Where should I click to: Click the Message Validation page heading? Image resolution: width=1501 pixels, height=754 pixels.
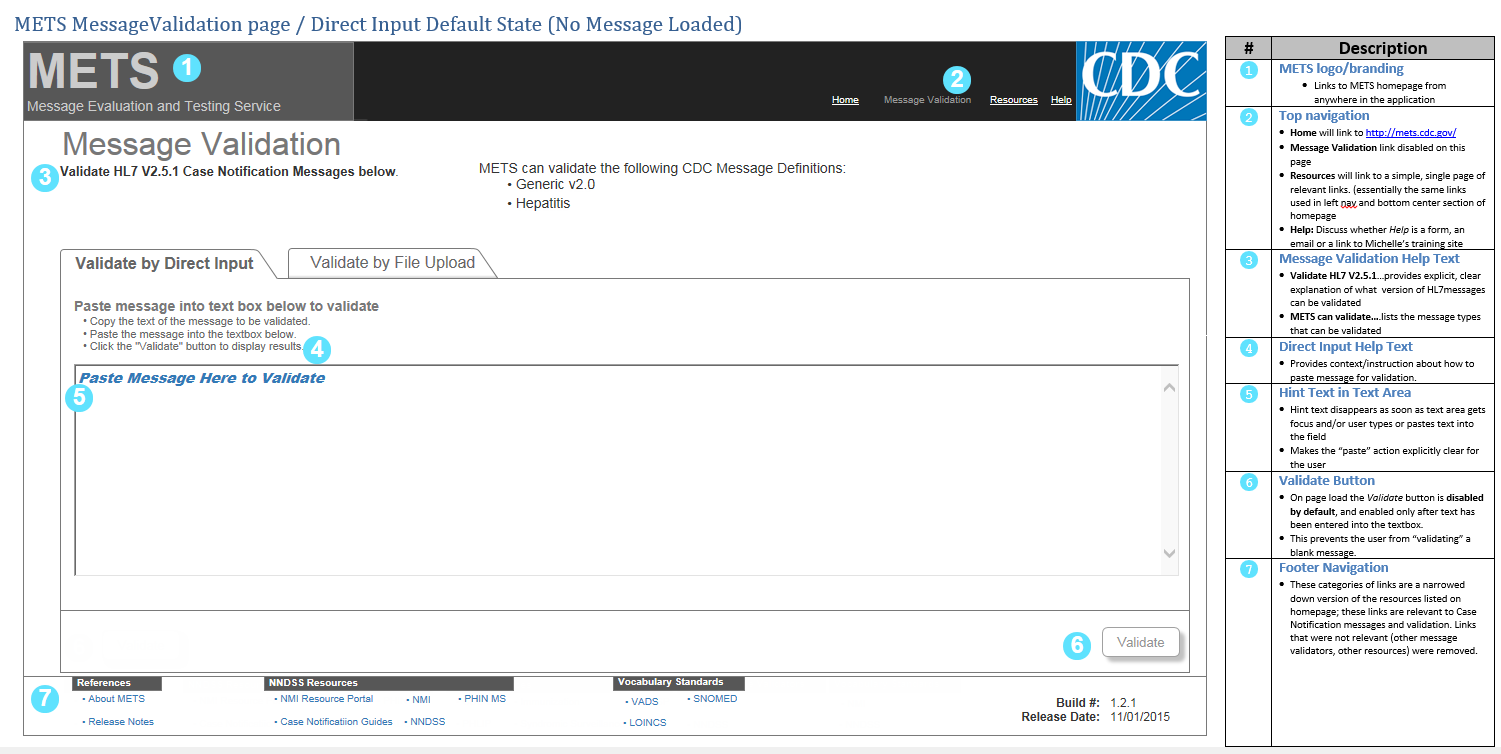(201, 144)
